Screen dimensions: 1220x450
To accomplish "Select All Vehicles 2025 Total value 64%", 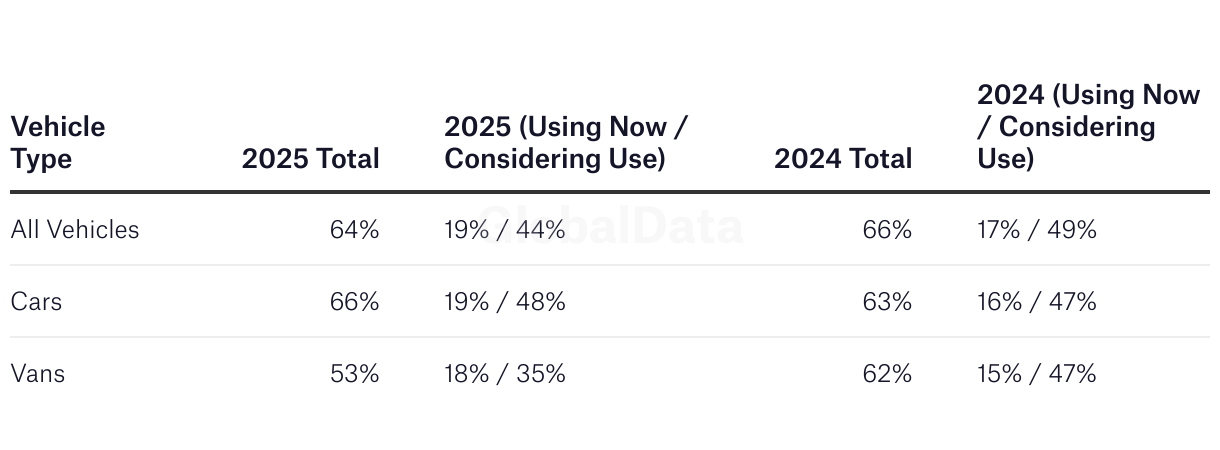I will click(354, 229).
